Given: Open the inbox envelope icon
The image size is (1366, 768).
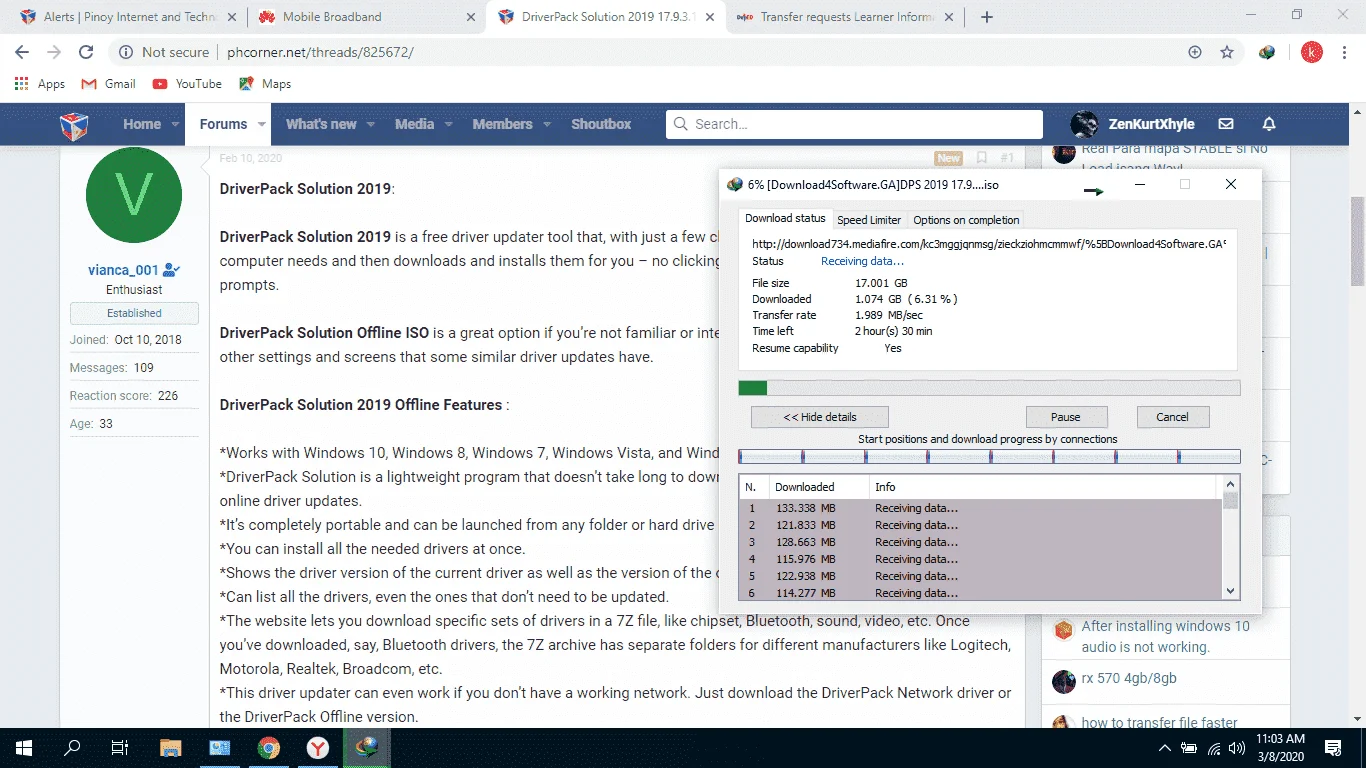Looking at the screenshot, I should click(x=1226, y=124).
